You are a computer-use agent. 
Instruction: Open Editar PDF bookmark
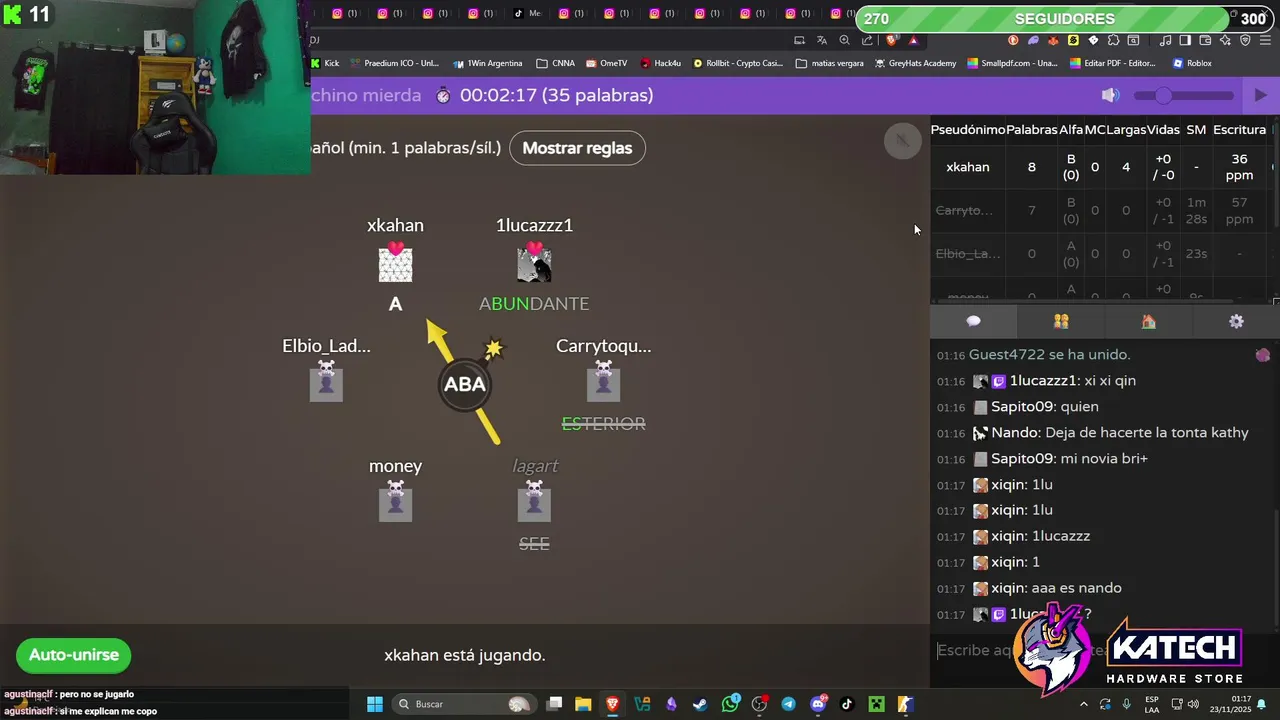pyautogui.click(x=1113, y=63)
